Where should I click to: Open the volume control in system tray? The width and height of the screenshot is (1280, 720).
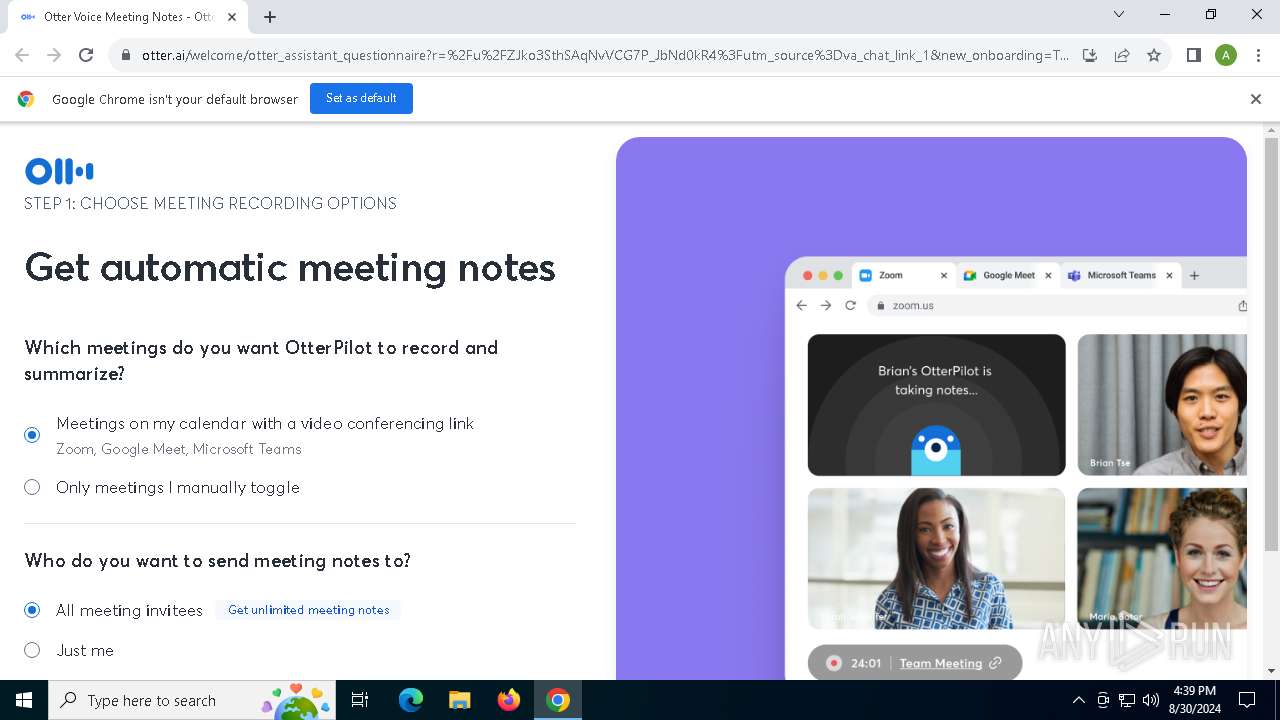click(x=1151, y=700)
